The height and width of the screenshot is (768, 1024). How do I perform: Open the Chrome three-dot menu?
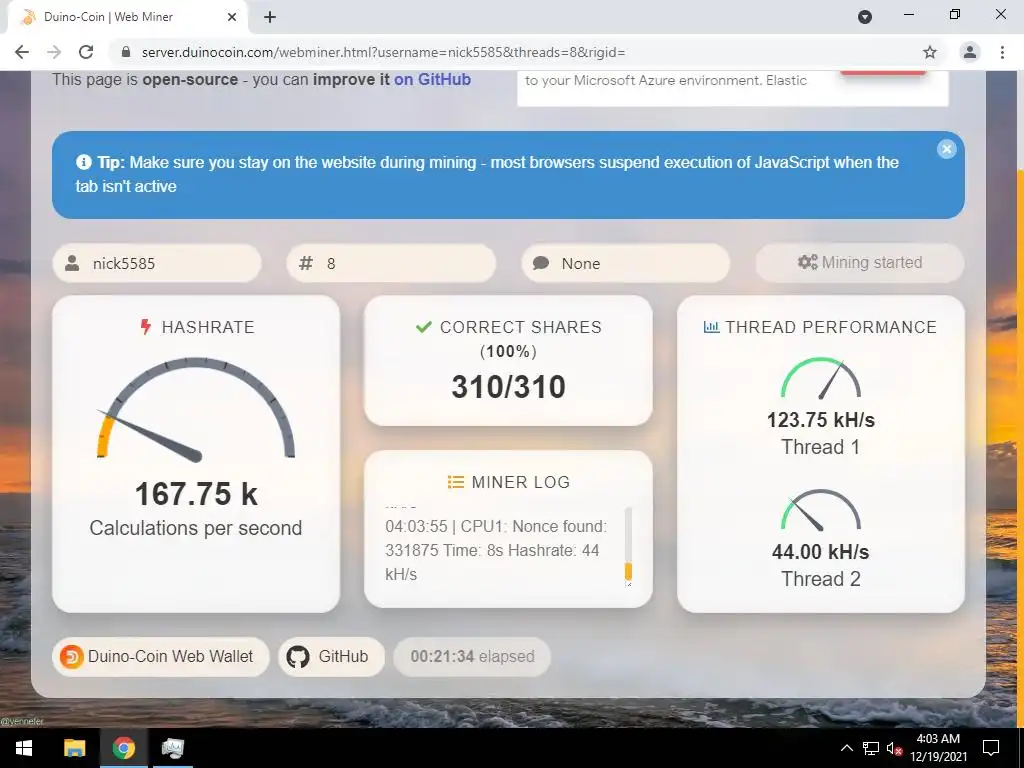[x=1002, y=52]
